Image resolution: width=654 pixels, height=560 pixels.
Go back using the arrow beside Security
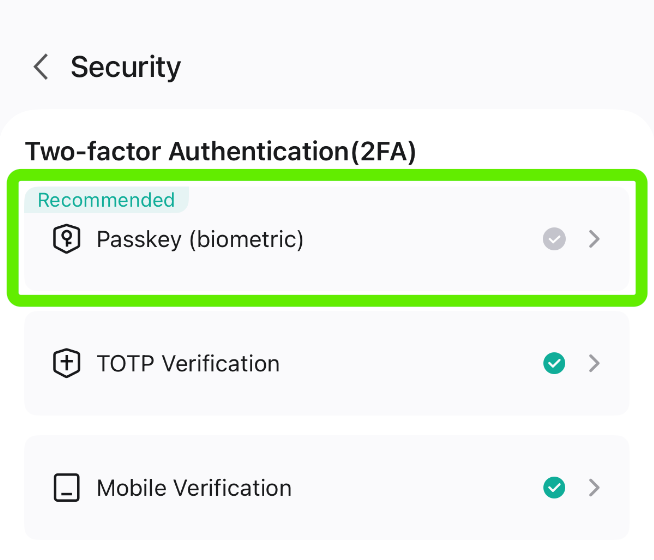41,67
